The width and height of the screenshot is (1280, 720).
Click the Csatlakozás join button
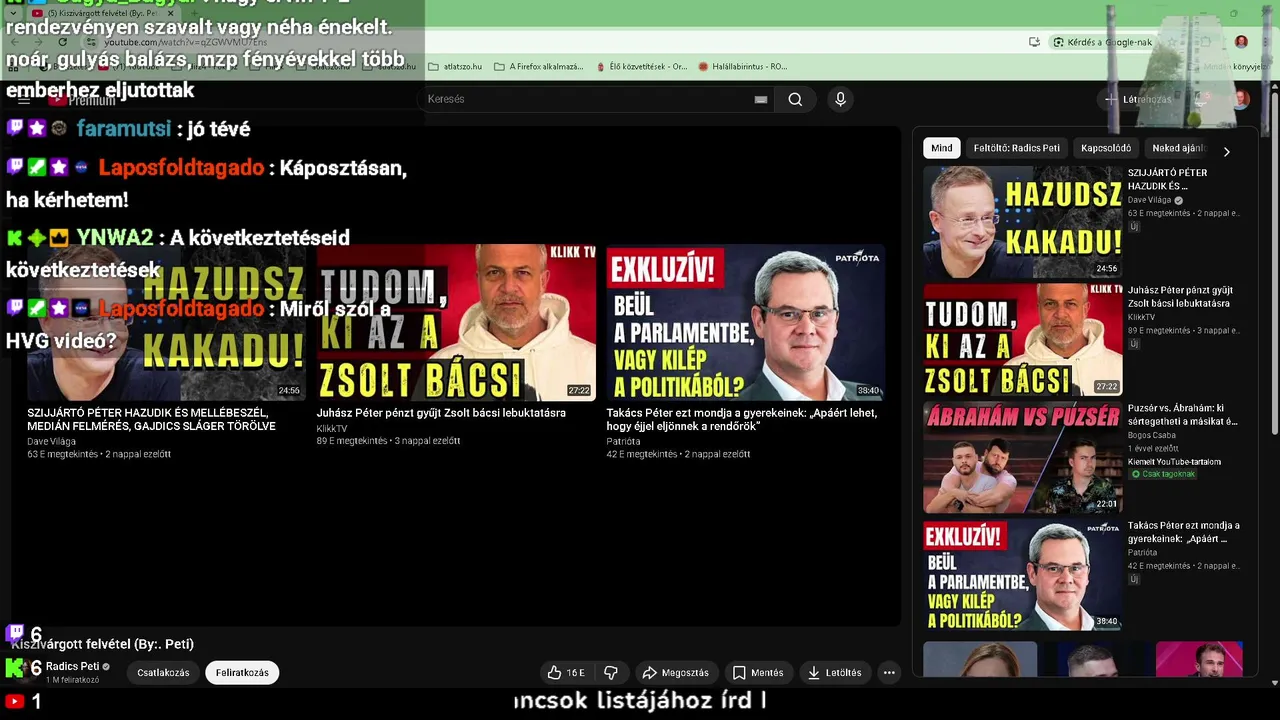pos(163,673)
